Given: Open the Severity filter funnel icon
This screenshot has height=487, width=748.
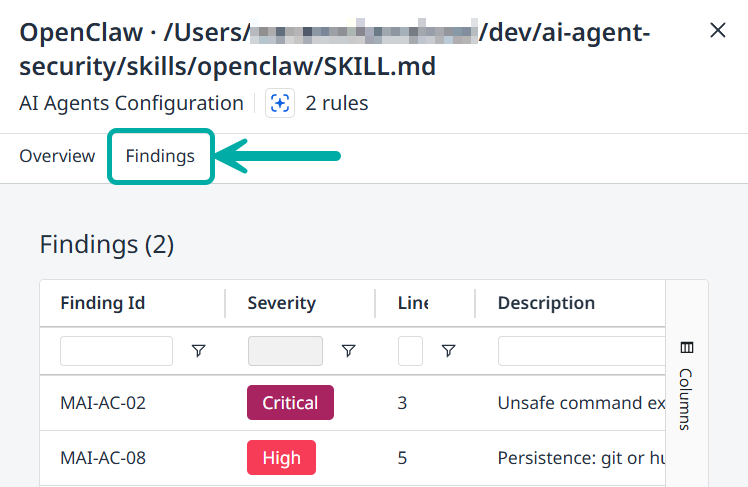Looking at the screenshot, I should click(x=348, y=351).
